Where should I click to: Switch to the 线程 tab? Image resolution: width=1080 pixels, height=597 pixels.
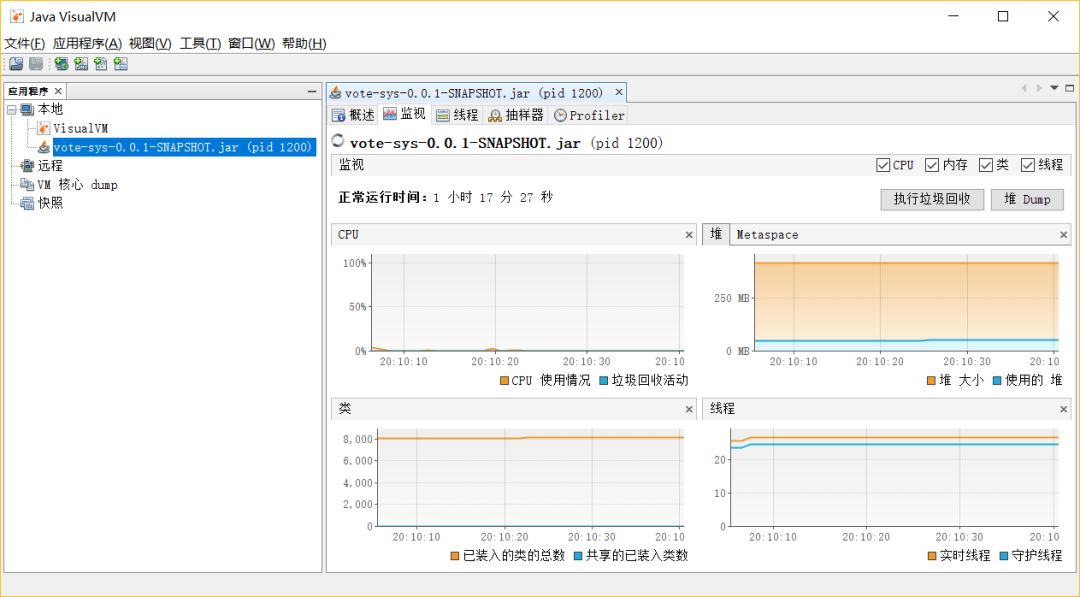[x=457, y=115]
